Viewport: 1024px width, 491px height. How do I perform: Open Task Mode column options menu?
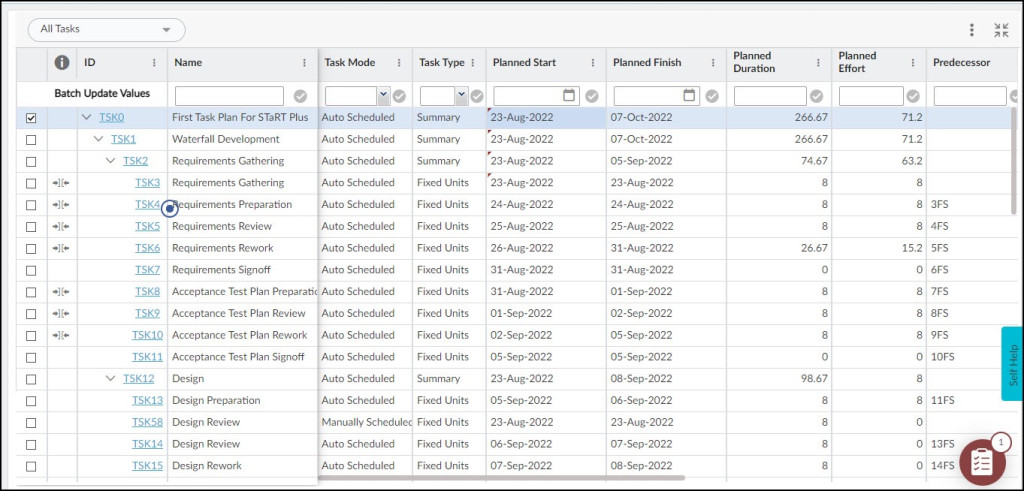click(399, 63)
